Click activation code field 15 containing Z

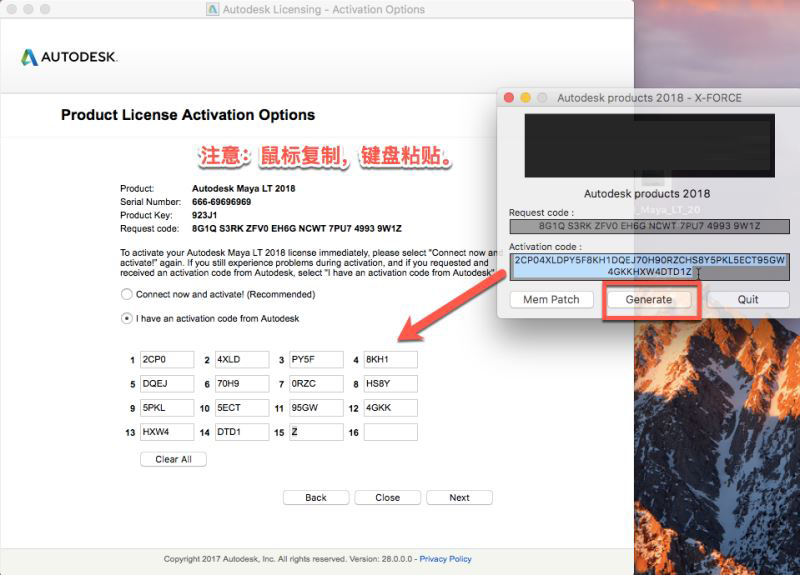[x=316, y=432]
